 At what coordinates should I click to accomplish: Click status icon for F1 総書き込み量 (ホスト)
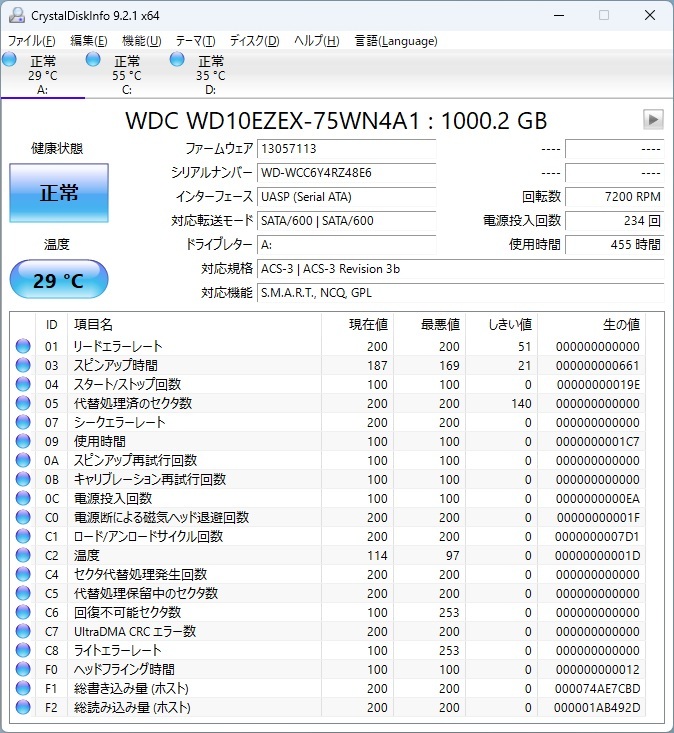[23, 688]
